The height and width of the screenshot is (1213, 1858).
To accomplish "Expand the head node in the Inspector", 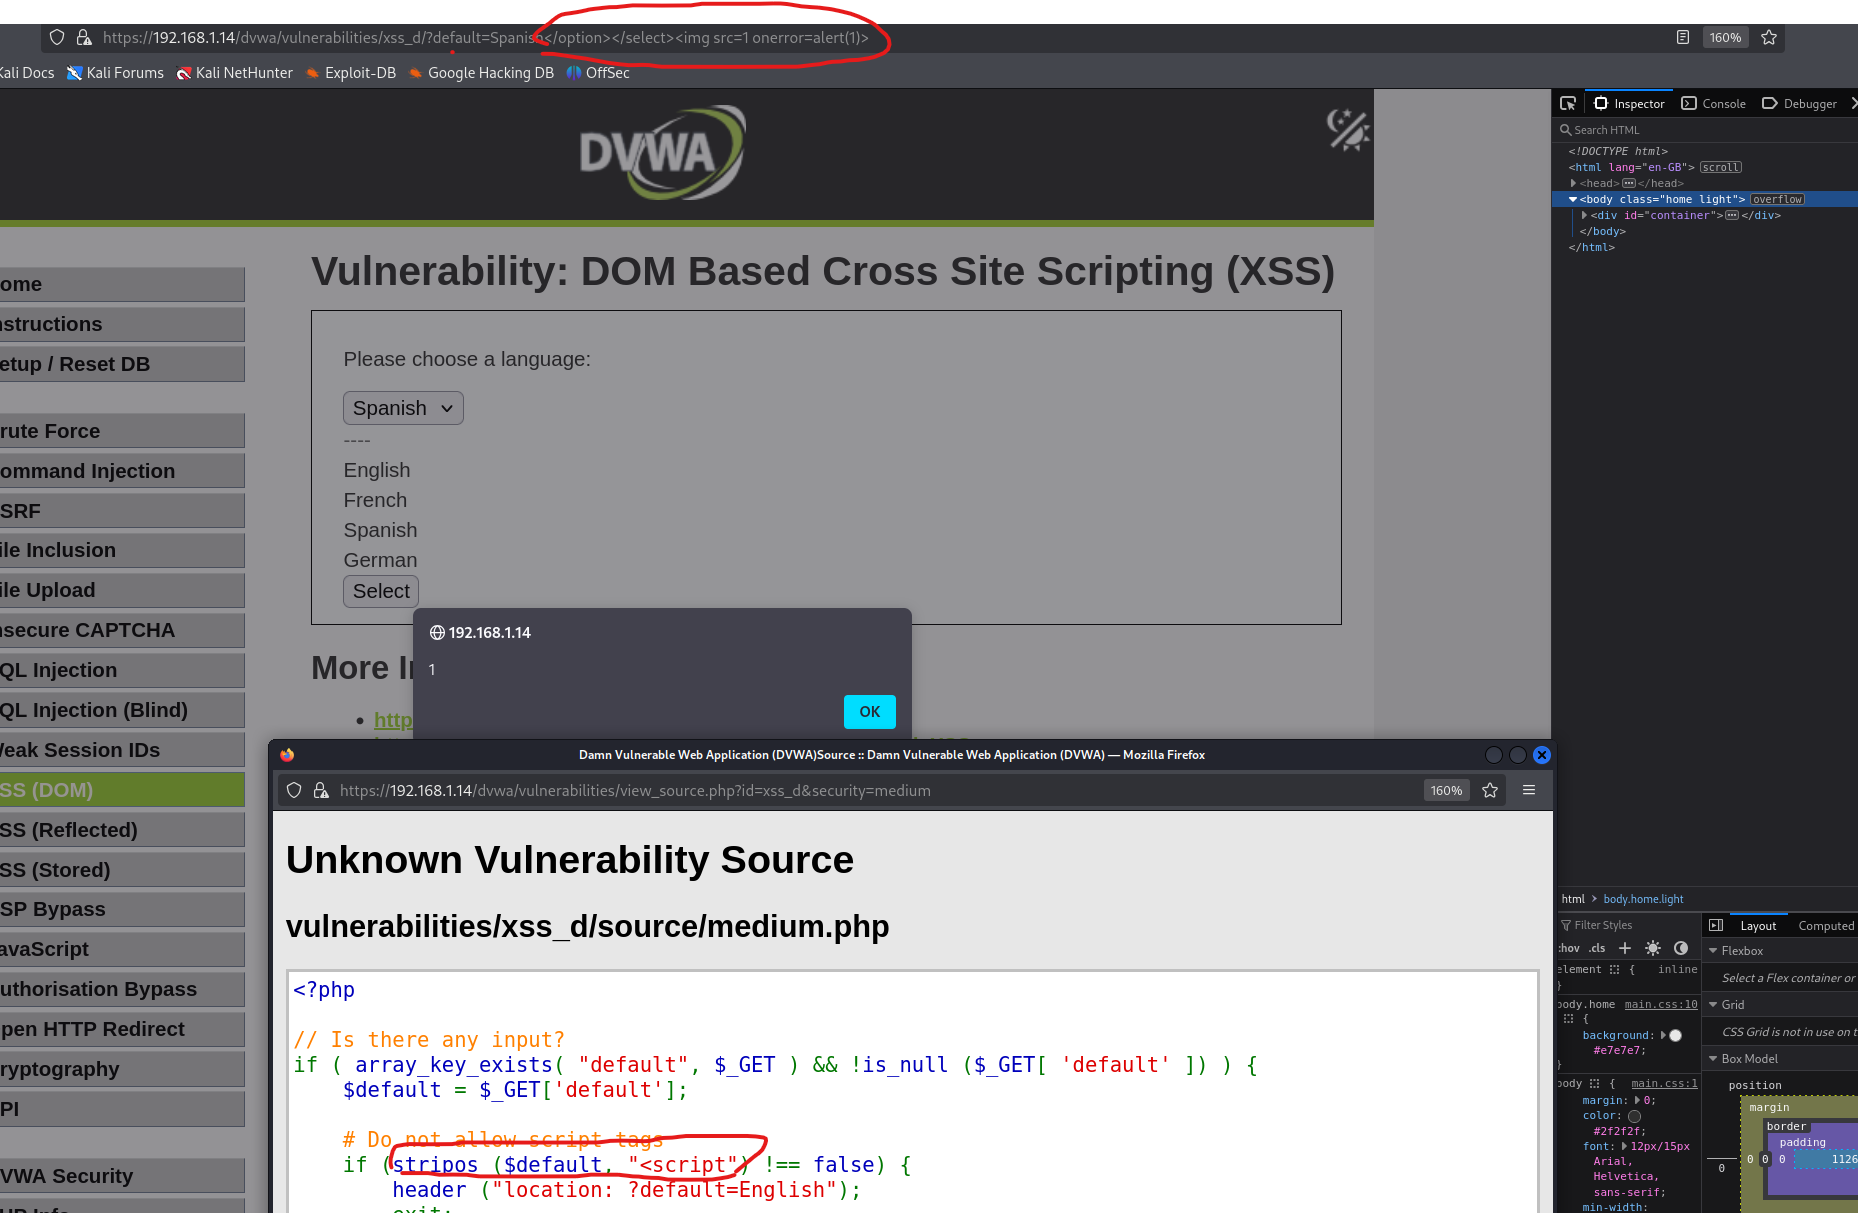I will coord(1573,183).
